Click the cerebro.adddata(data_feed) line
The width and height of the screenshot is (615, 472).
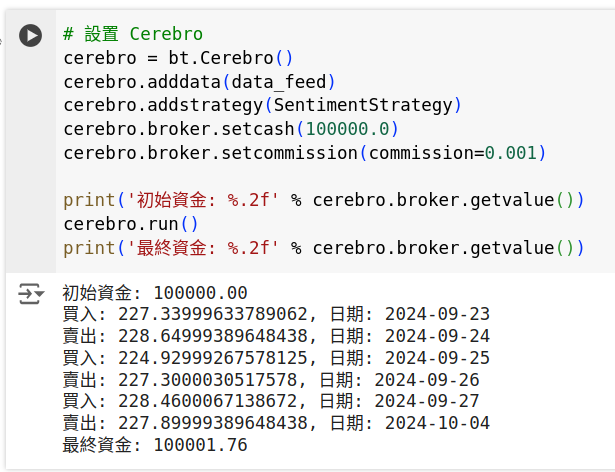199,82
